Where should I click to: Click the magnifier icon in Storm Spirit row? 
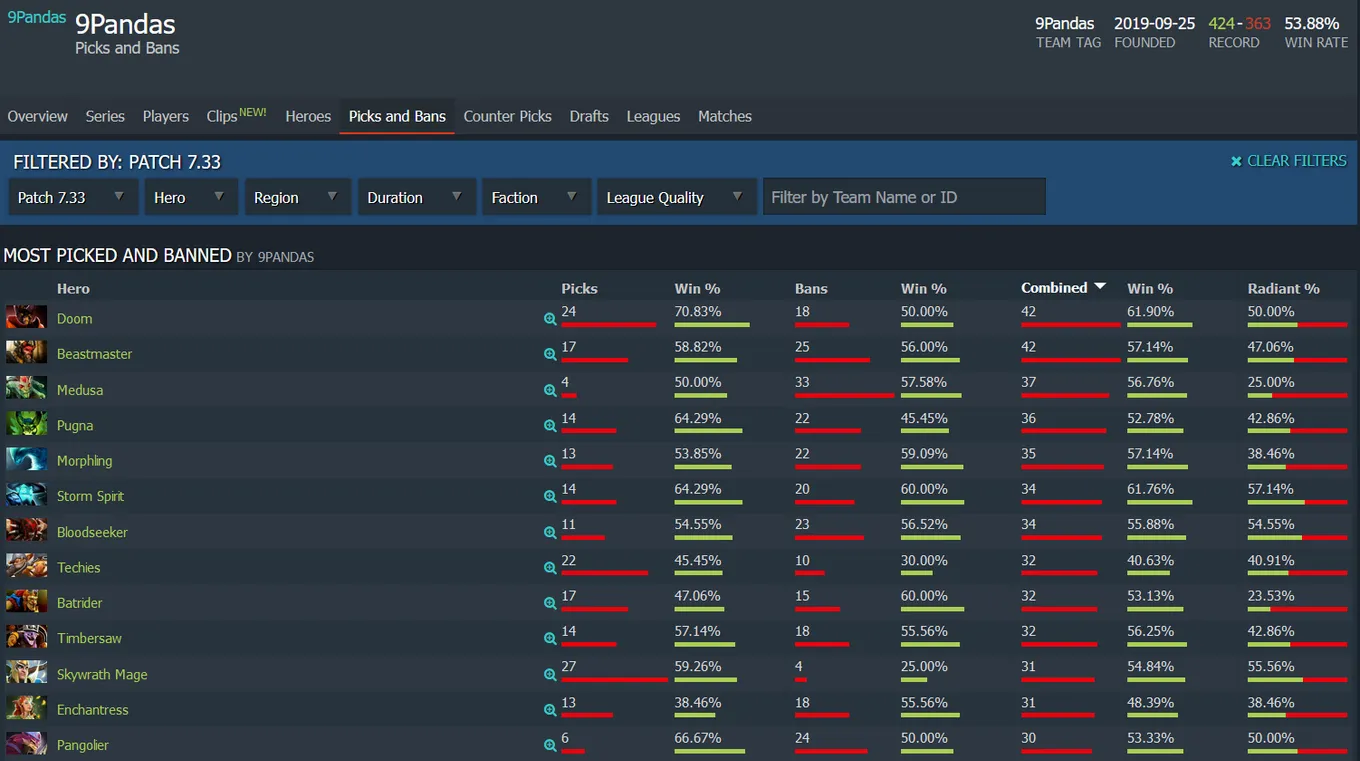550,496
